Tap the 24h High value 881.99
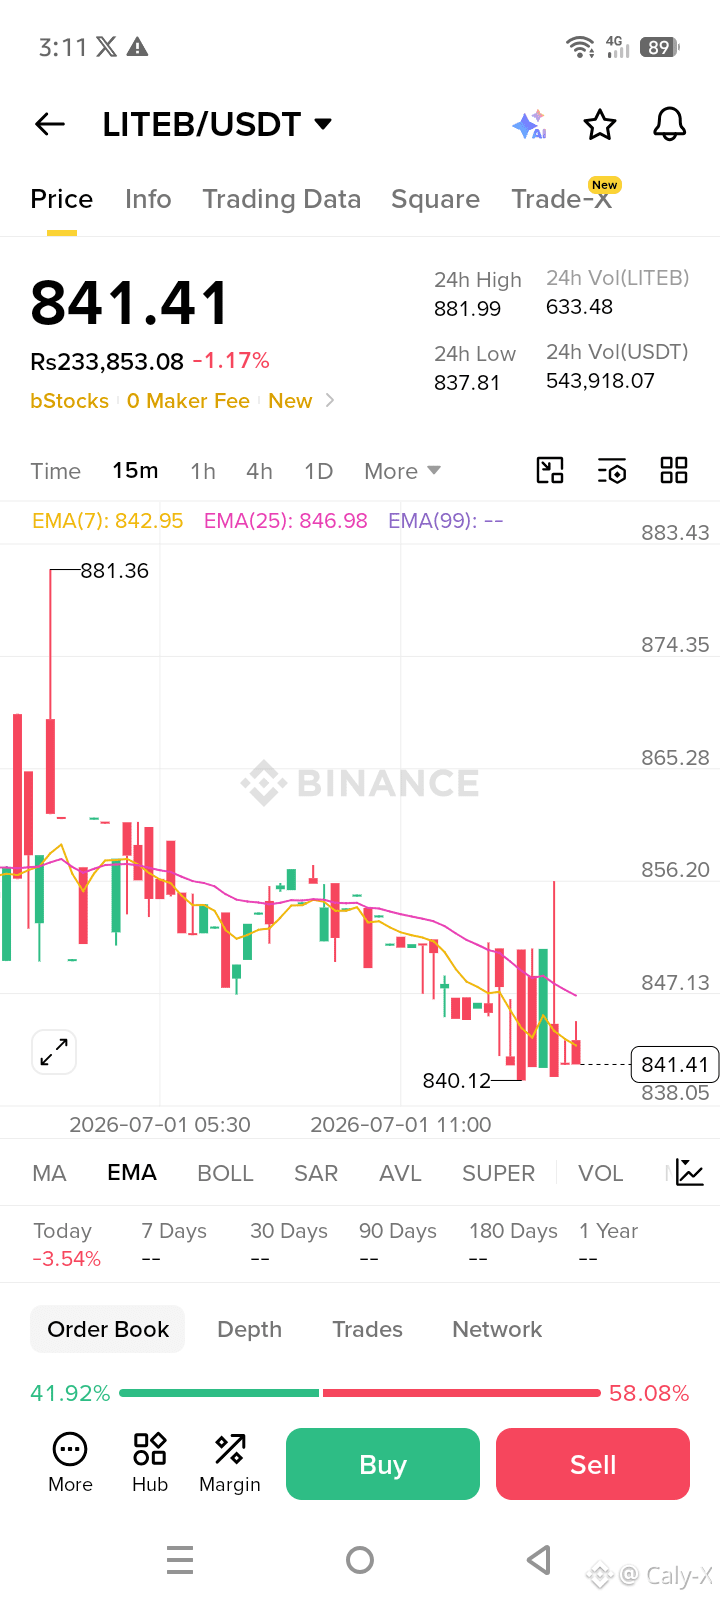This screenshot has width=720, height=1600. [x=467, y=308]
